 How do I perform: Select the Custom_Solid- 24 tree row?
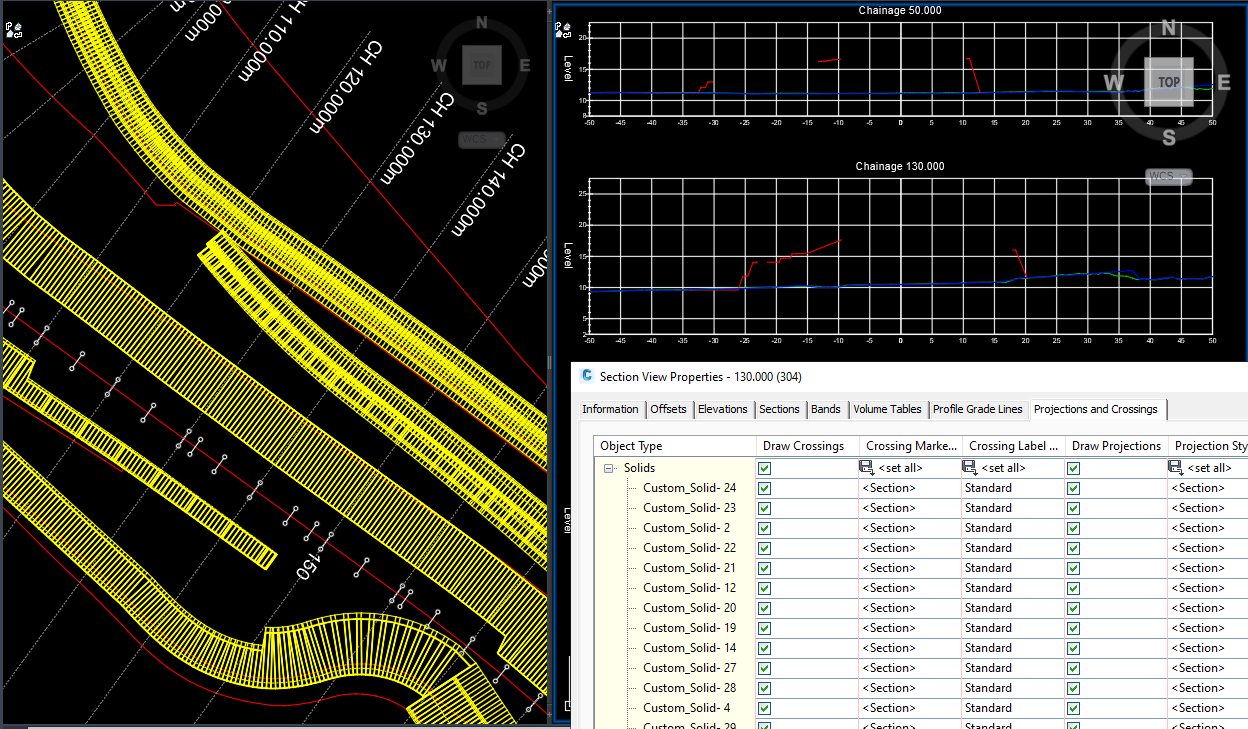pos(689,488)
